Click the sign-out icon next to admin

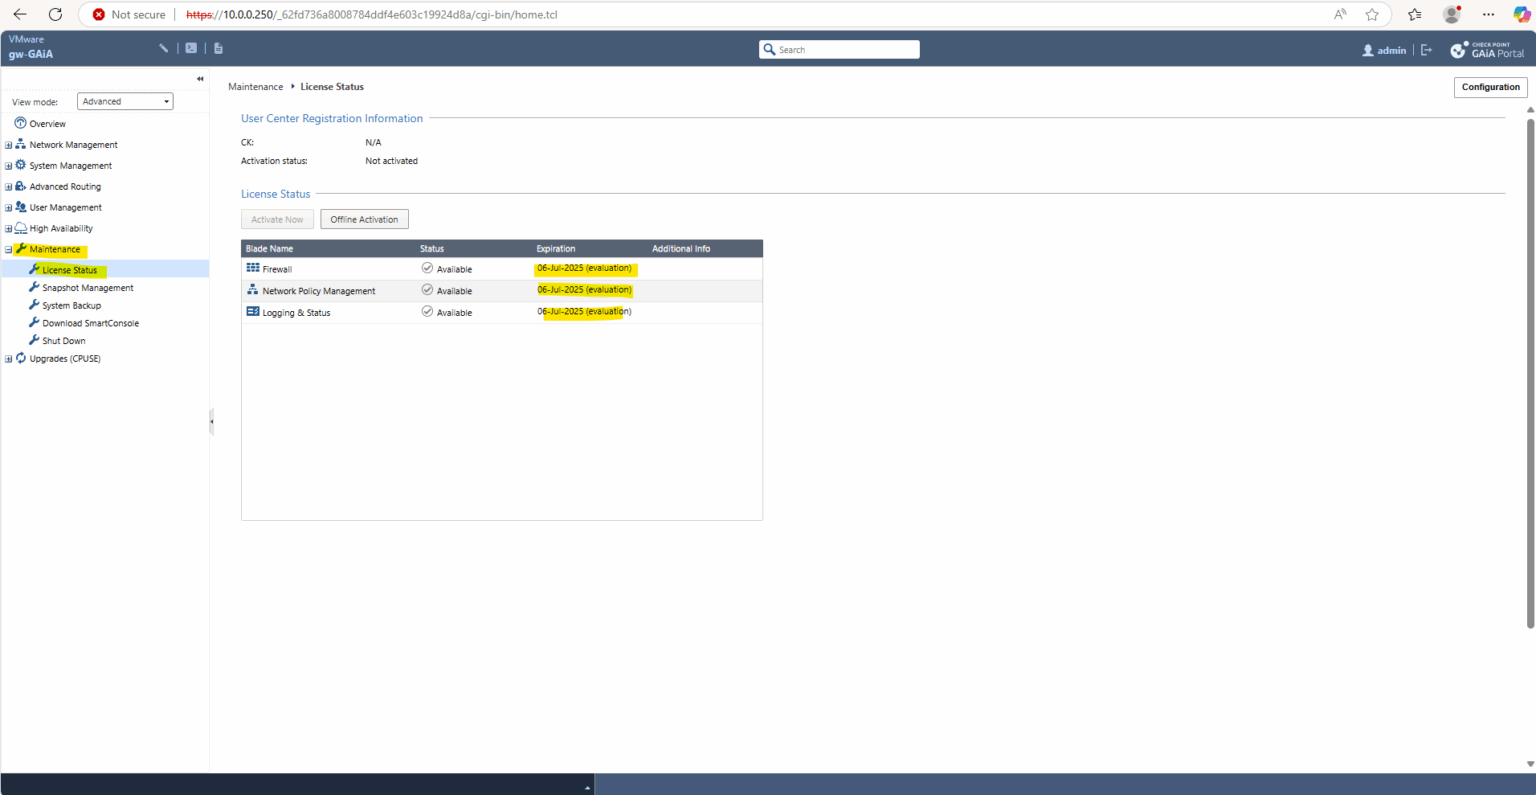coord(1426,49)
